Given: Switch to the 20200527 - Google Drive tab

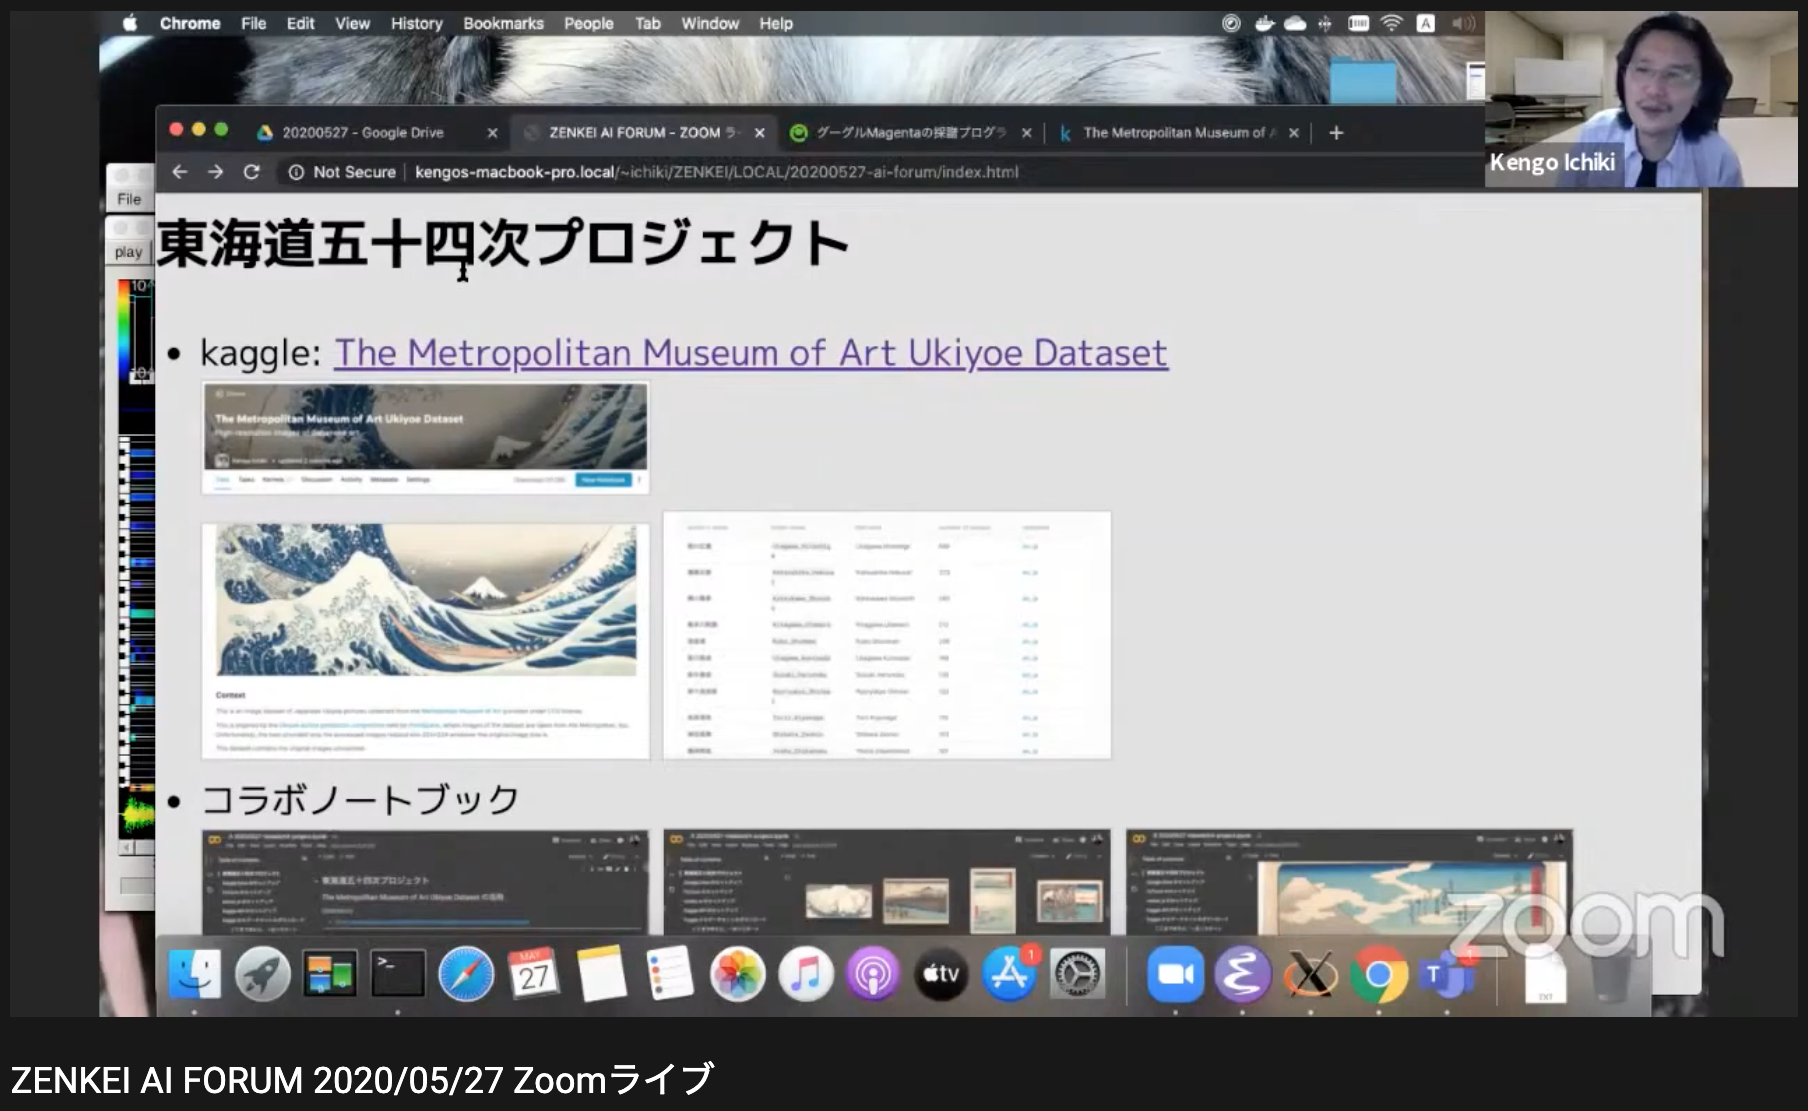Looking at the screenshot, I should [363, 133].
